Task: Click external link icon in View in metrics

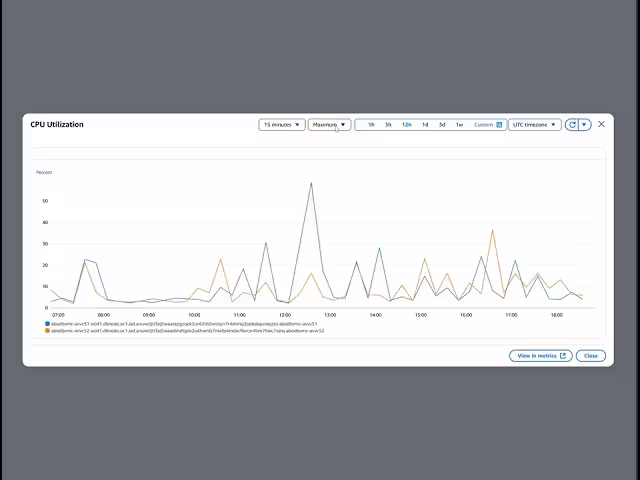Action: click(563, 356)
